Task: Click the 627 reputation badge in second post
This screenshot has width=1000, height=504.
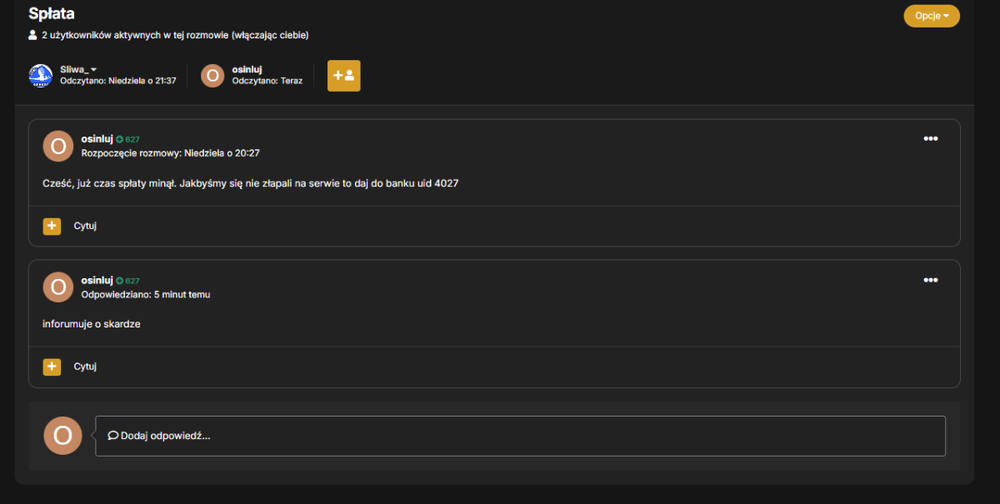Action: point(128,281)
